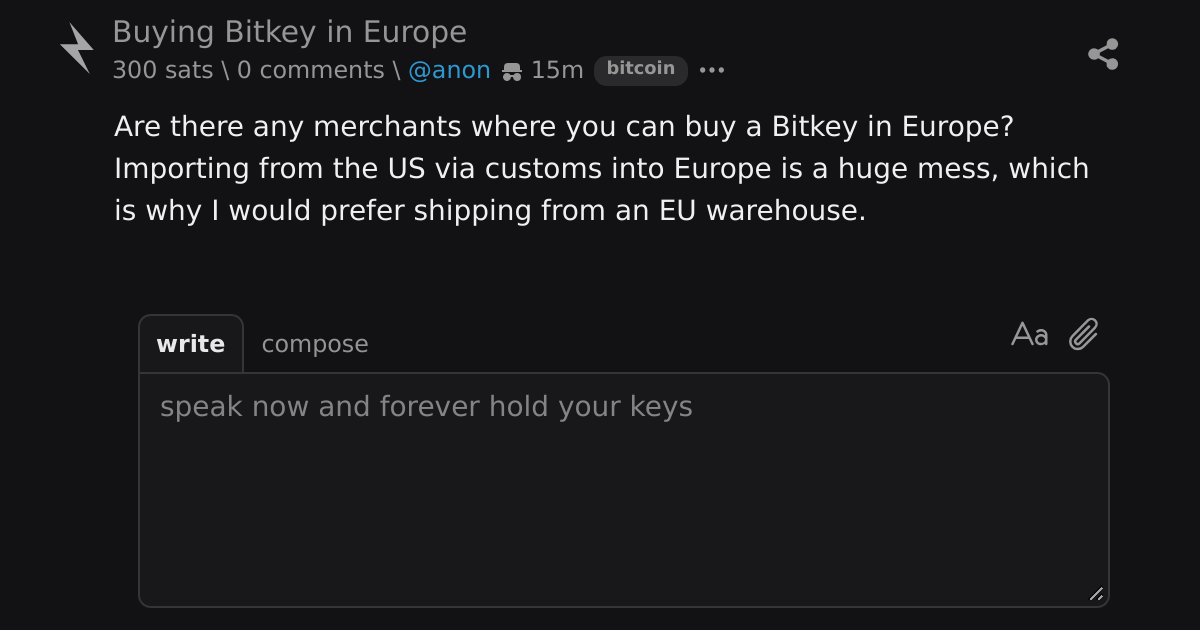Screen dimensions: 1200x630
Task: Attach a file with the paperclip icon
Action: pyautogui.click(x=1084, y=334)
